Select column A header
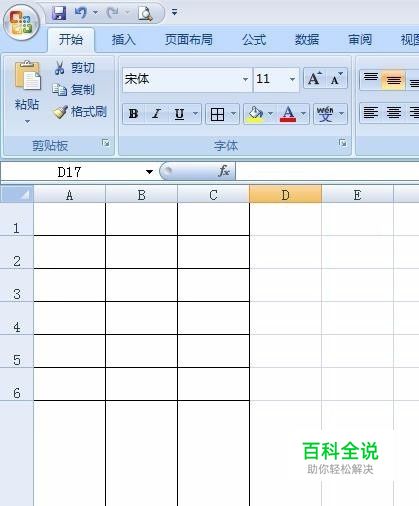Image resolution: width=419 pixels, height=506 pixels. coord(69,195)
